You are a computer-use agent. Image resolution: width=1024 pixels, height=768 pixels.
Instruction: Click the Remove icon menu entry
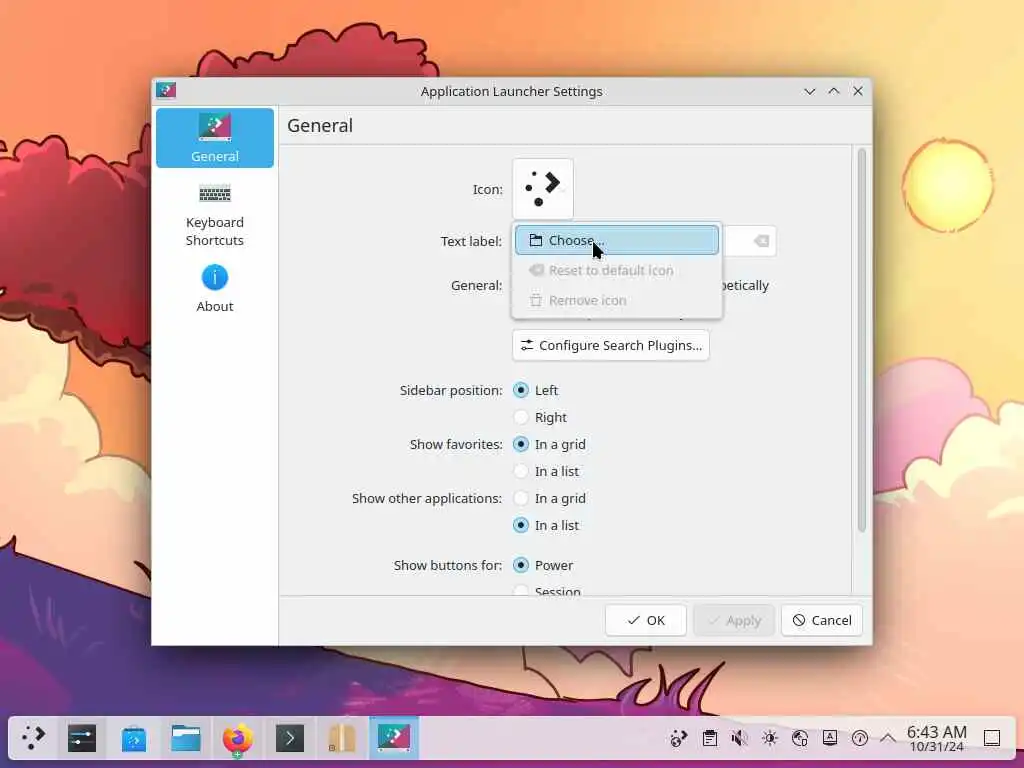616,300
